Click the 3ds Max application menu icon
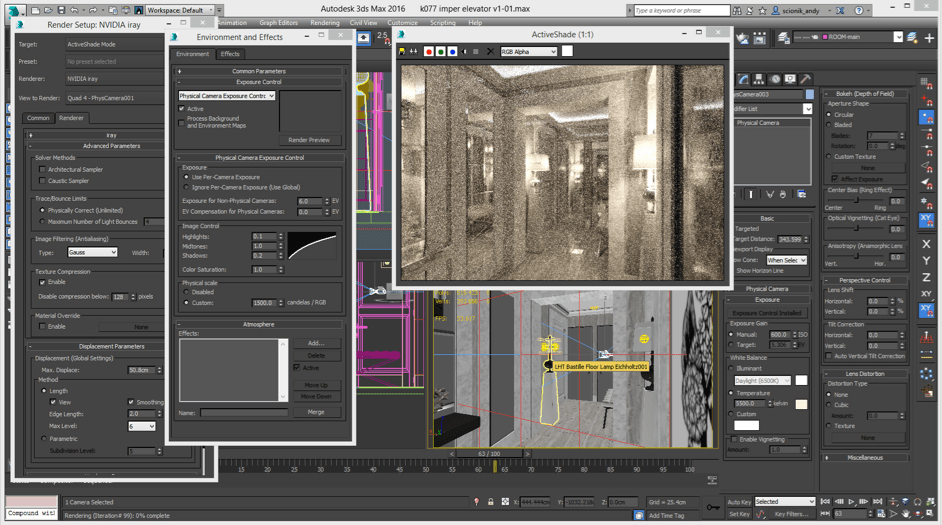This screenshot has width=942, height=525. (13, 10)
